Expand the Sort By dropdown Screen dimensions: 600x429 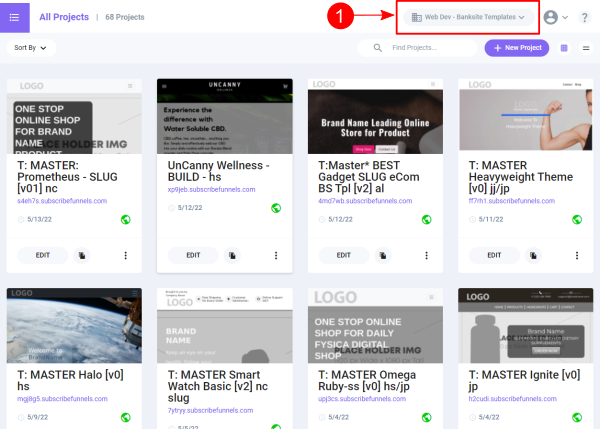coord(29,47)
